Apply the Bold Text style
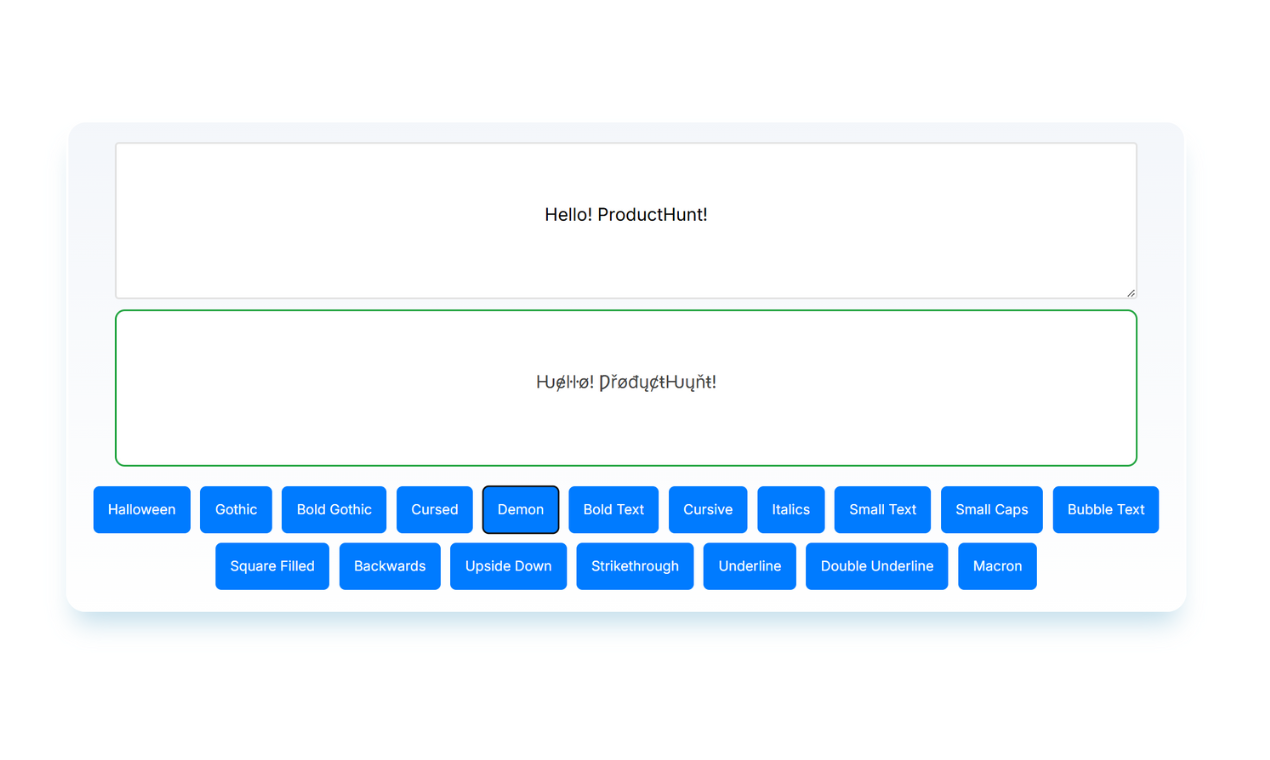1270x760 pixels. coord(614,510)
